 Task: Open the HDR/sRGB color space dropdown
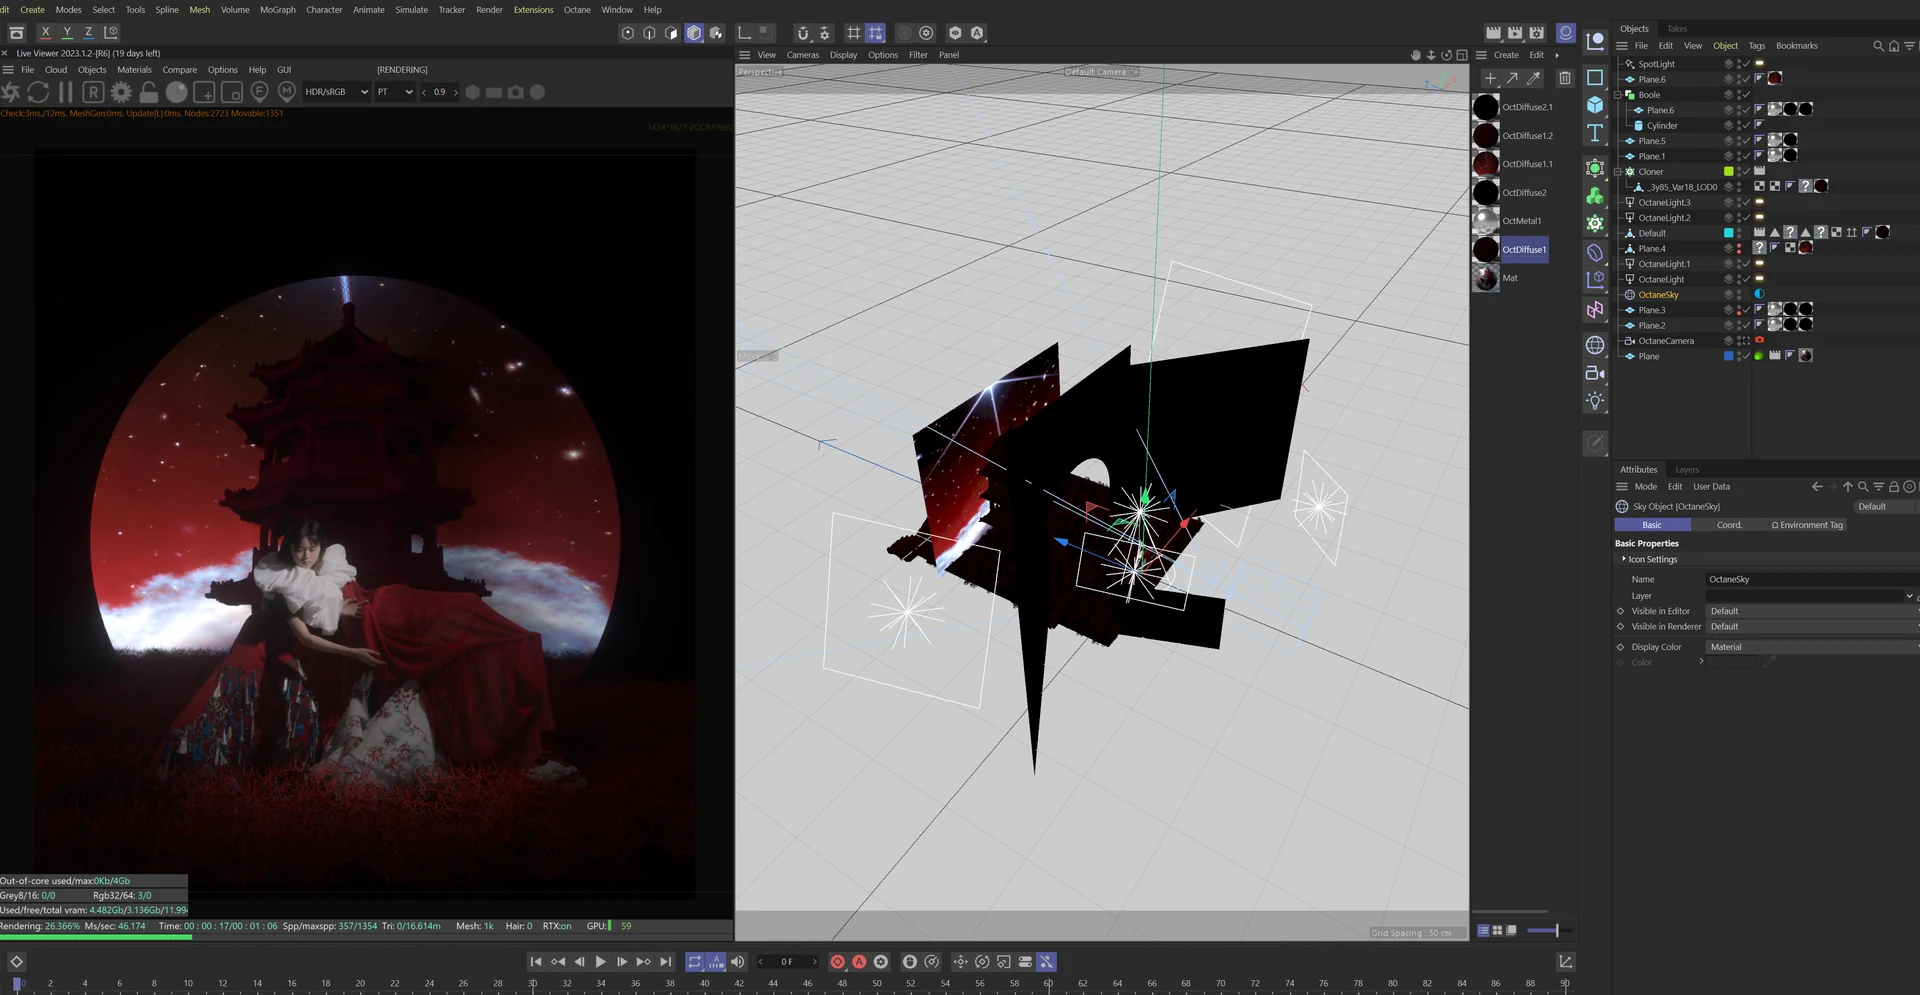coord(336,92)
